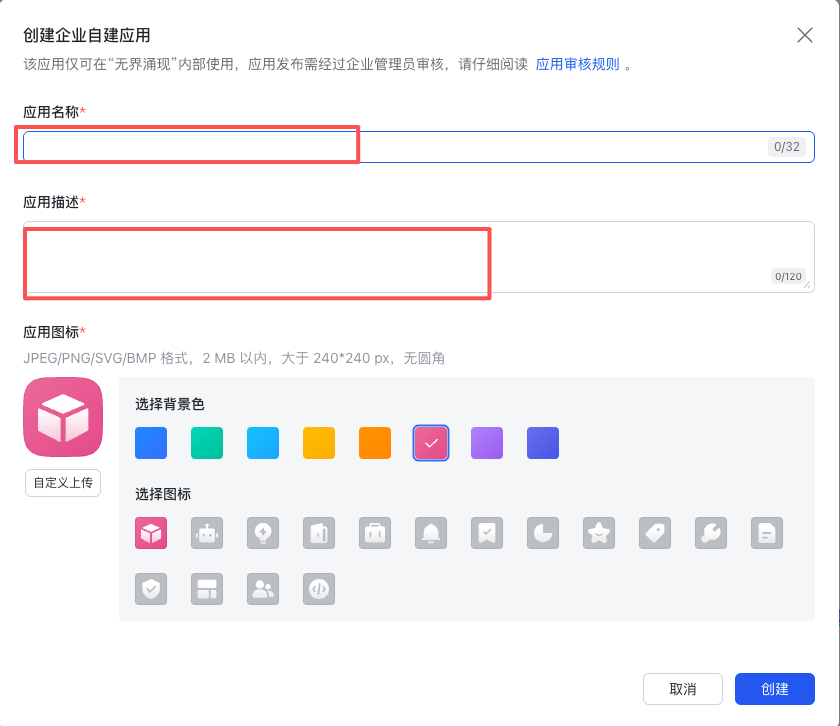The image size is (840, 726).
Task: Choose the star app icon
Action: (599, 533)
